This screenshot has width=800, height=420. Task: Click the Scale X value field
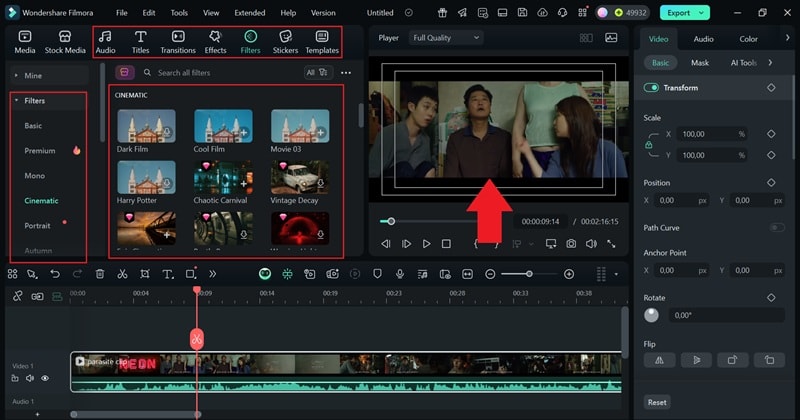click(x=712, y=134)
